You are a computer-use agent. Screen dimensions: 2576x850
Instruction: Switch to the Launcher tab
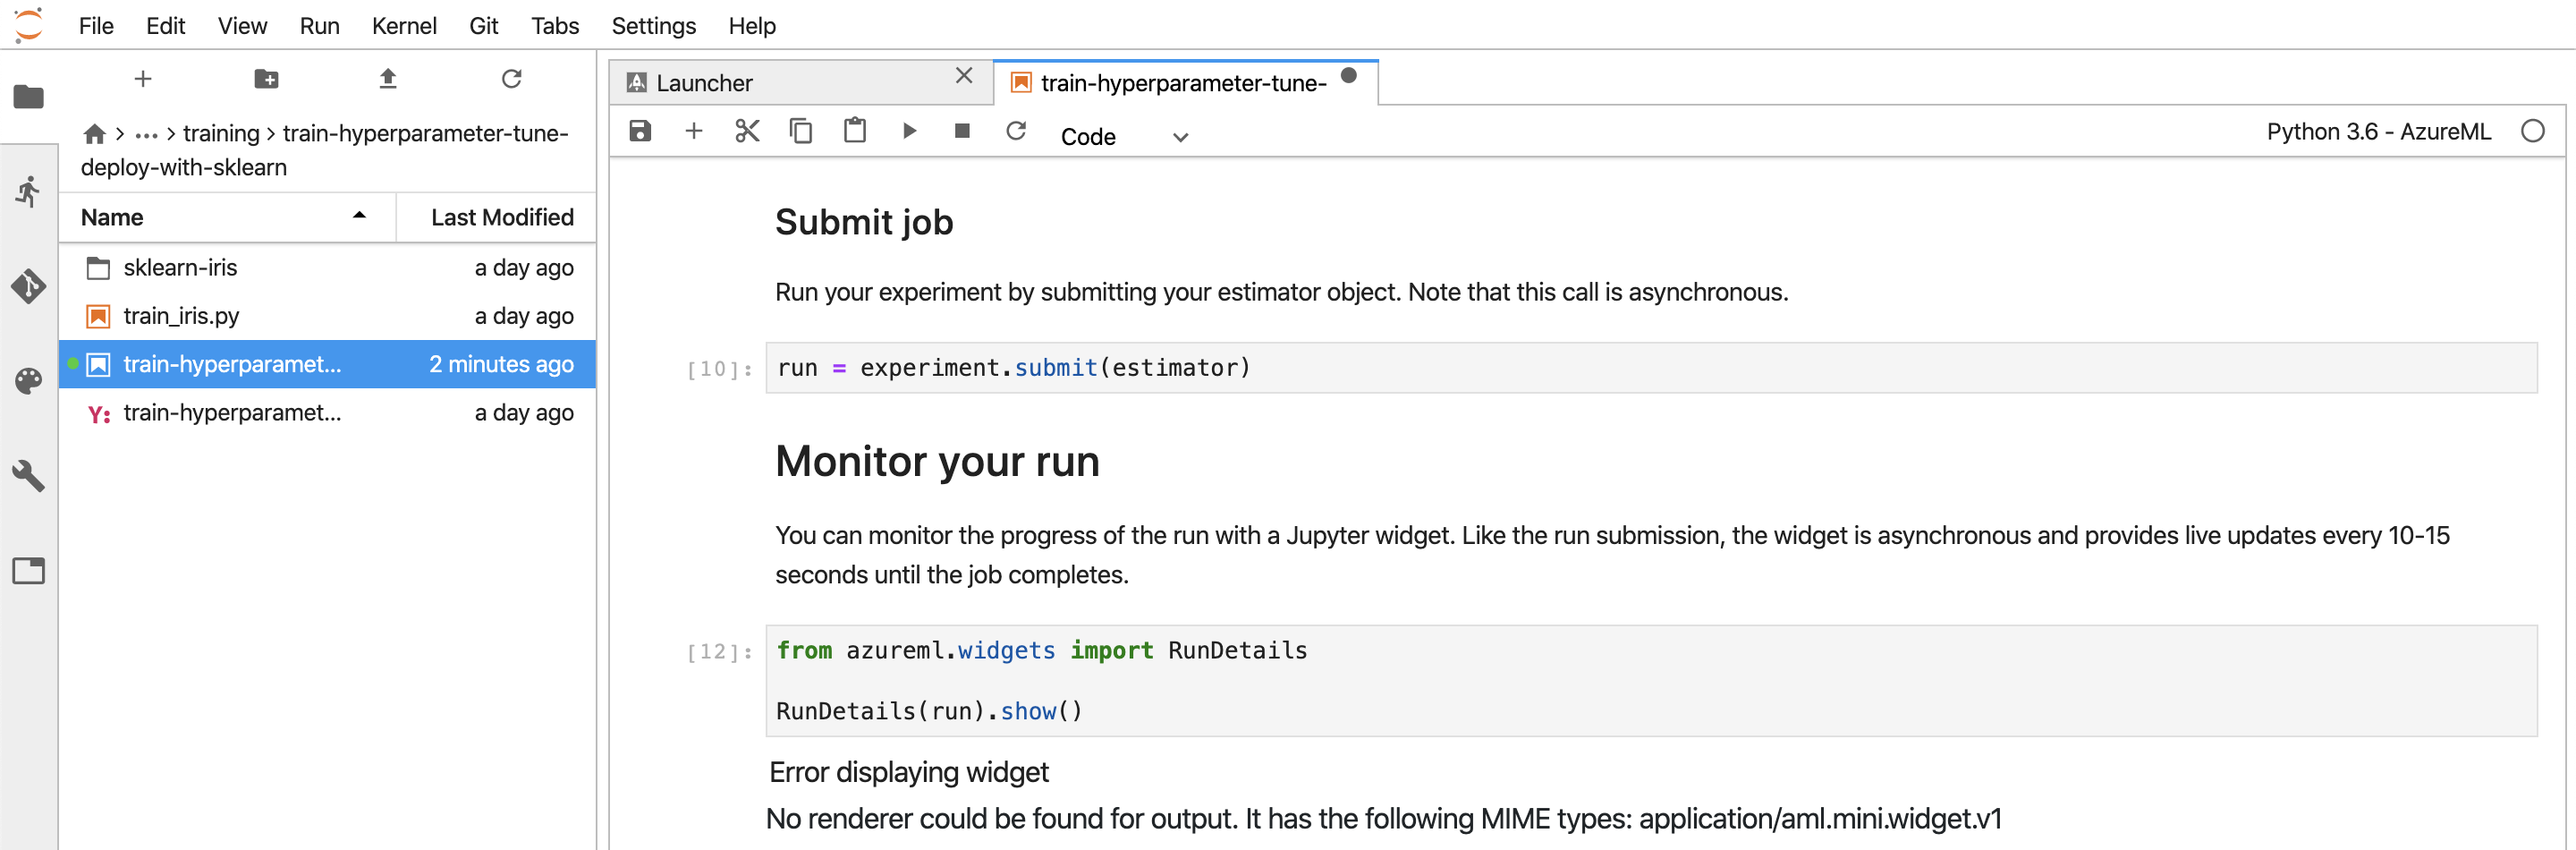703,82
